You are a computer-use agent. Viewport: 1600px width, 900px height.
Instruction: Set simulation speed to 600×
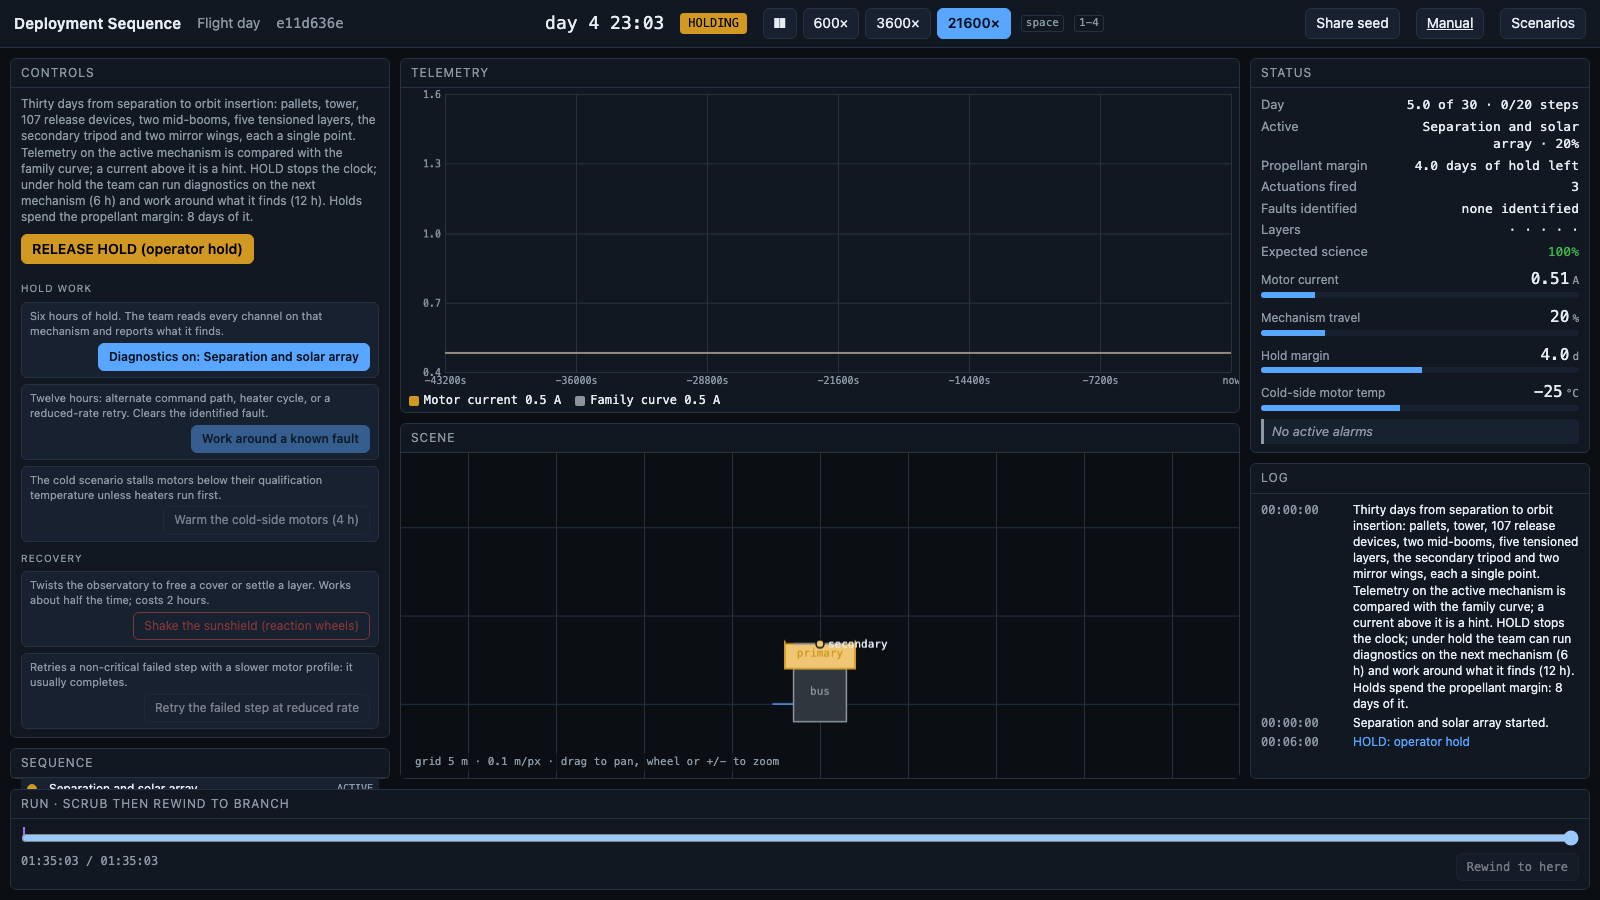pyautogui.click(x=831, y=23)
